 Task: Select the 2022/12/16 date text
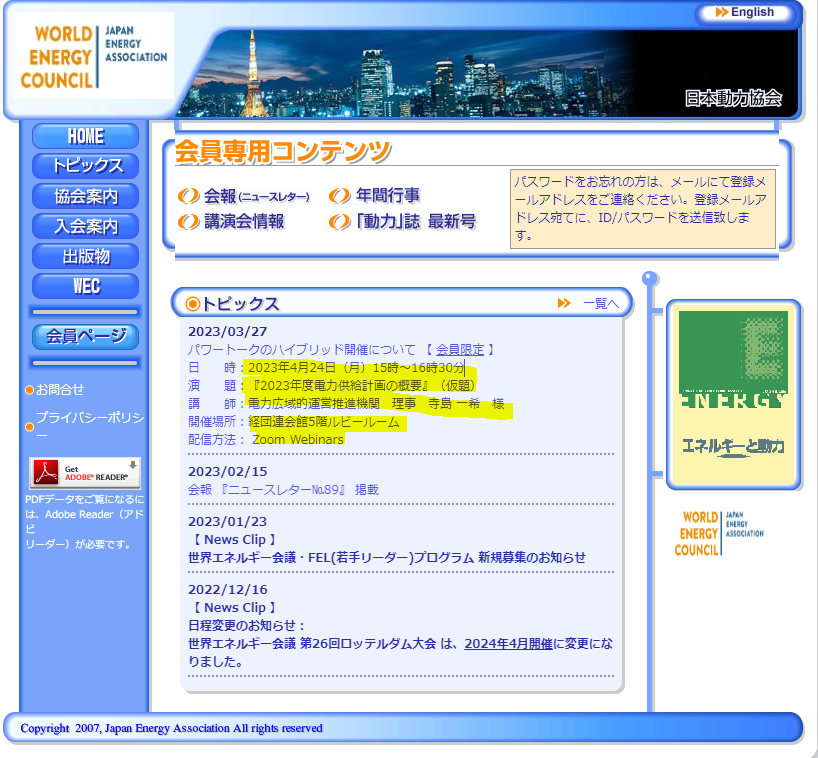(227, 589)
